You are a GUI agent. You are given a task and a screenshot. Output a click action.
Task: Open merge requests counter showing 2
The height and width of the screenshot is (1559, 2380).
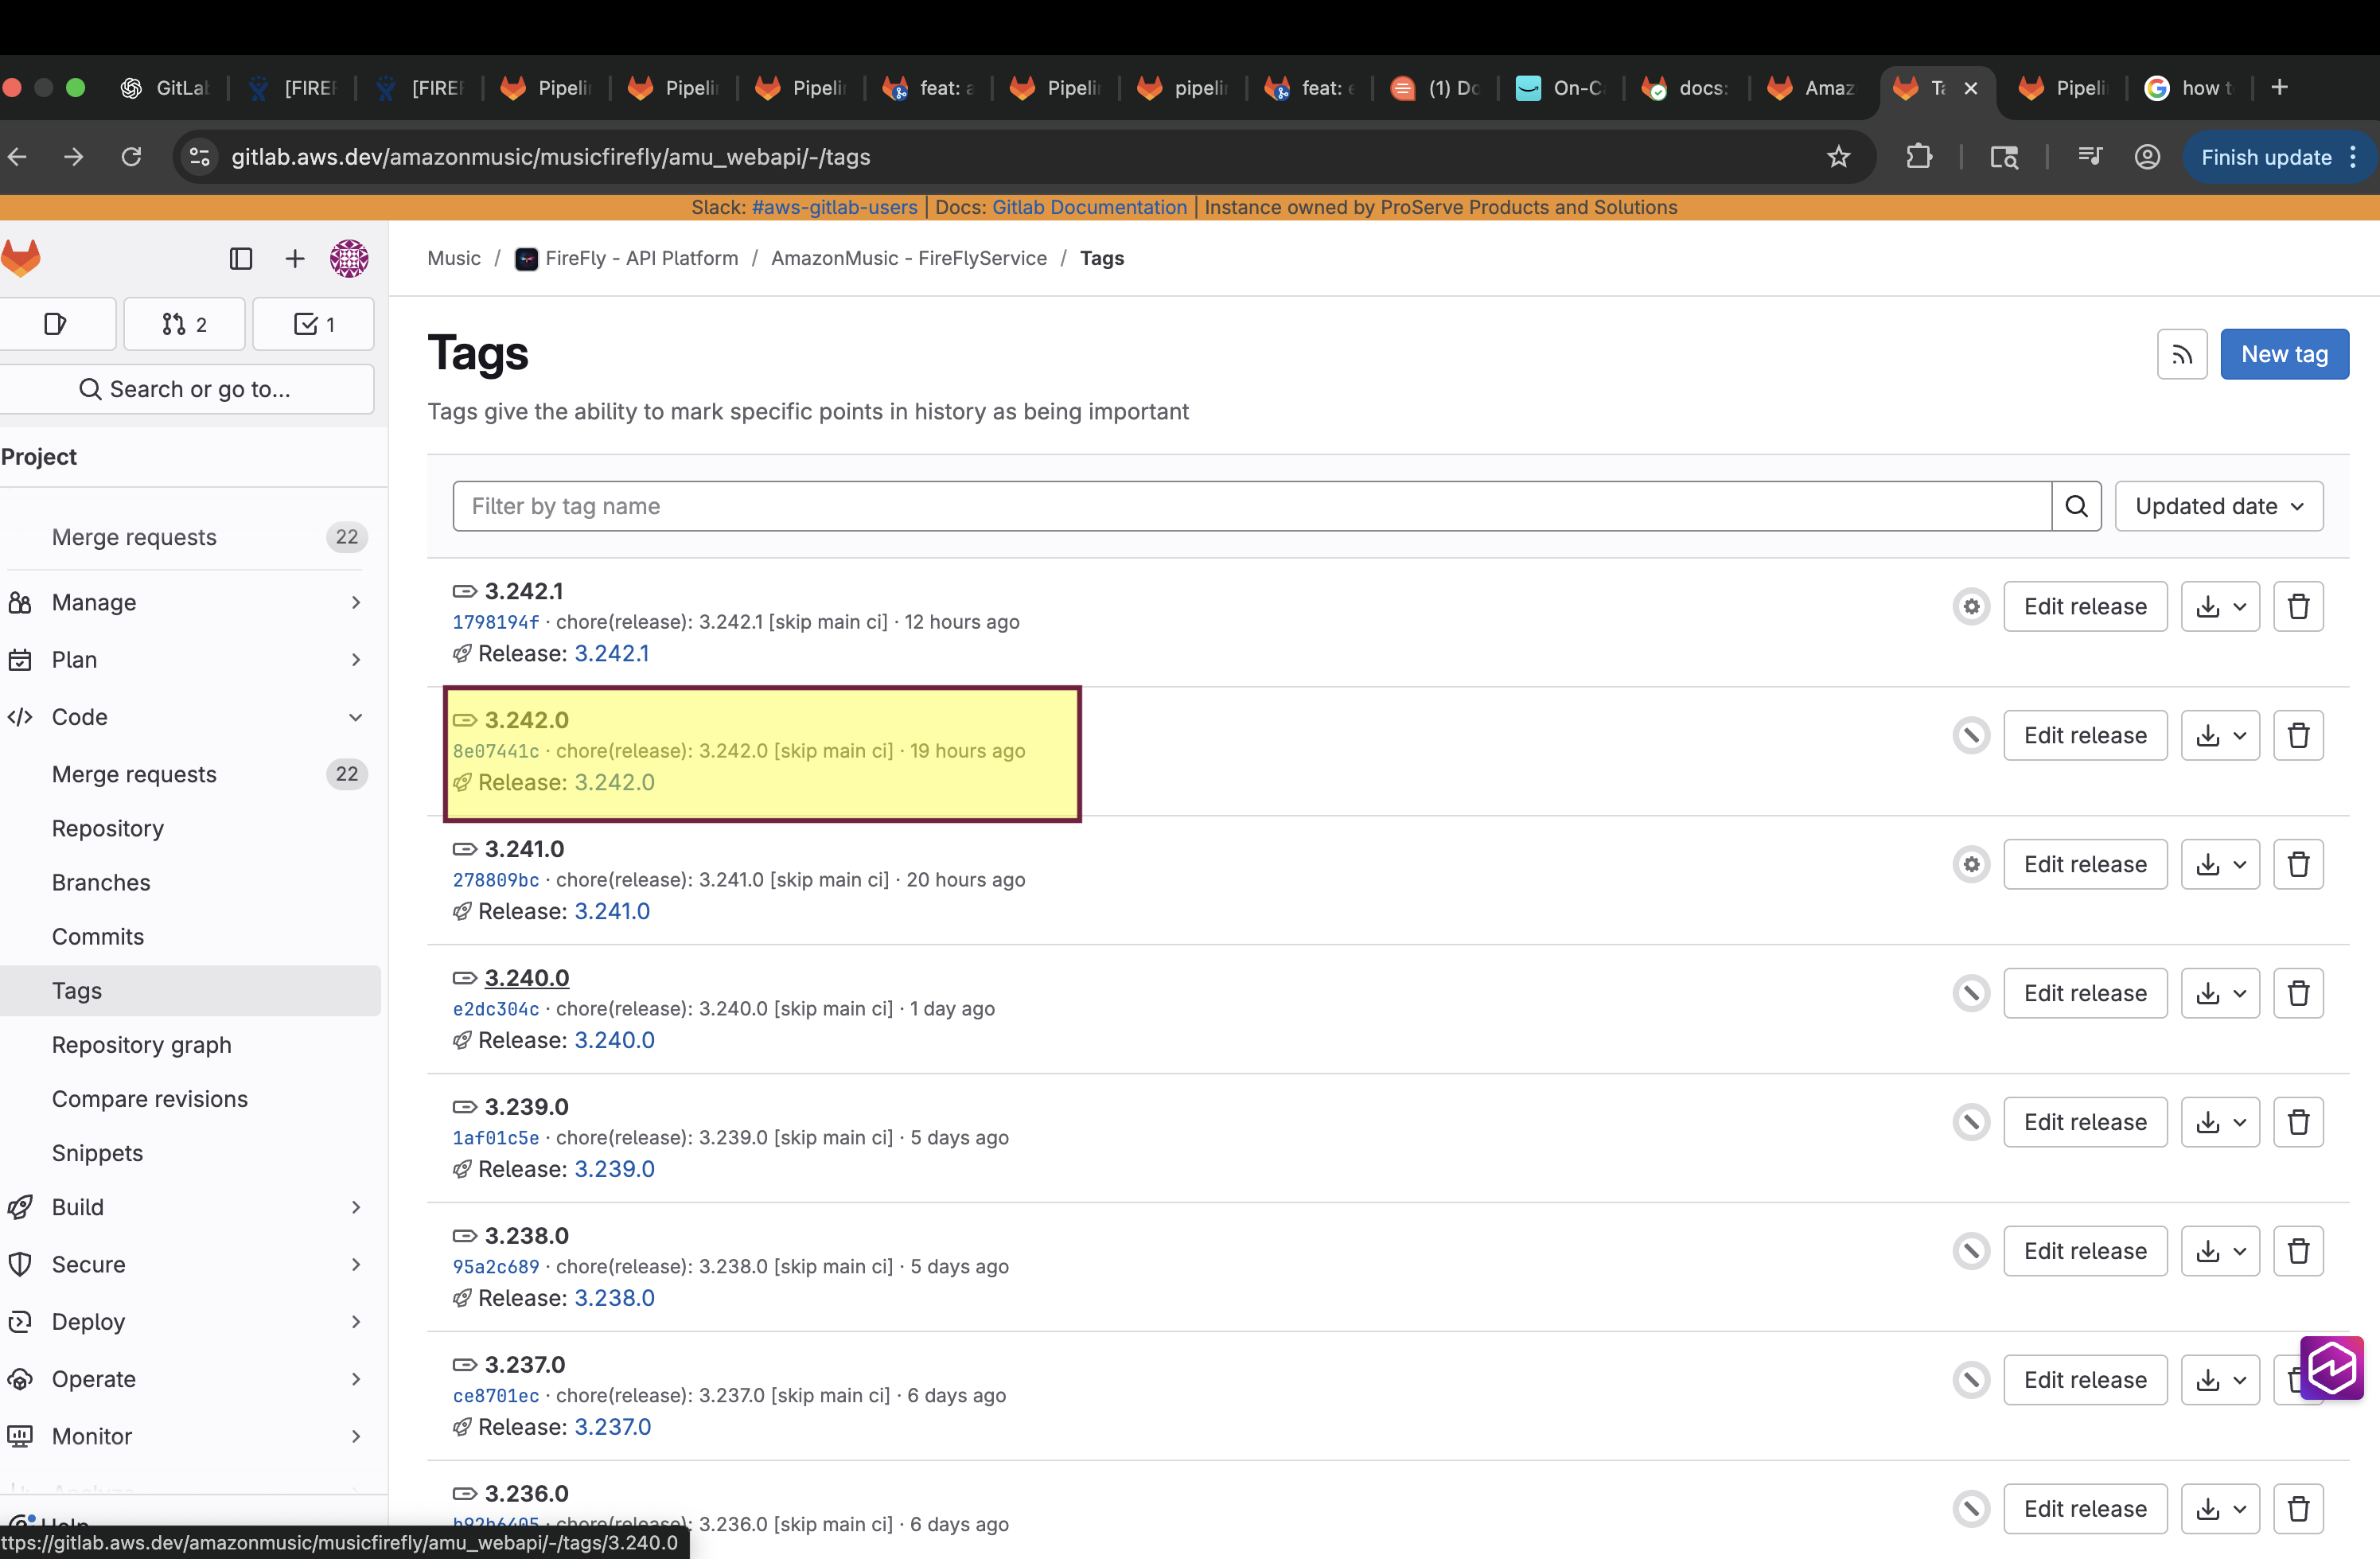click(184, 324)
